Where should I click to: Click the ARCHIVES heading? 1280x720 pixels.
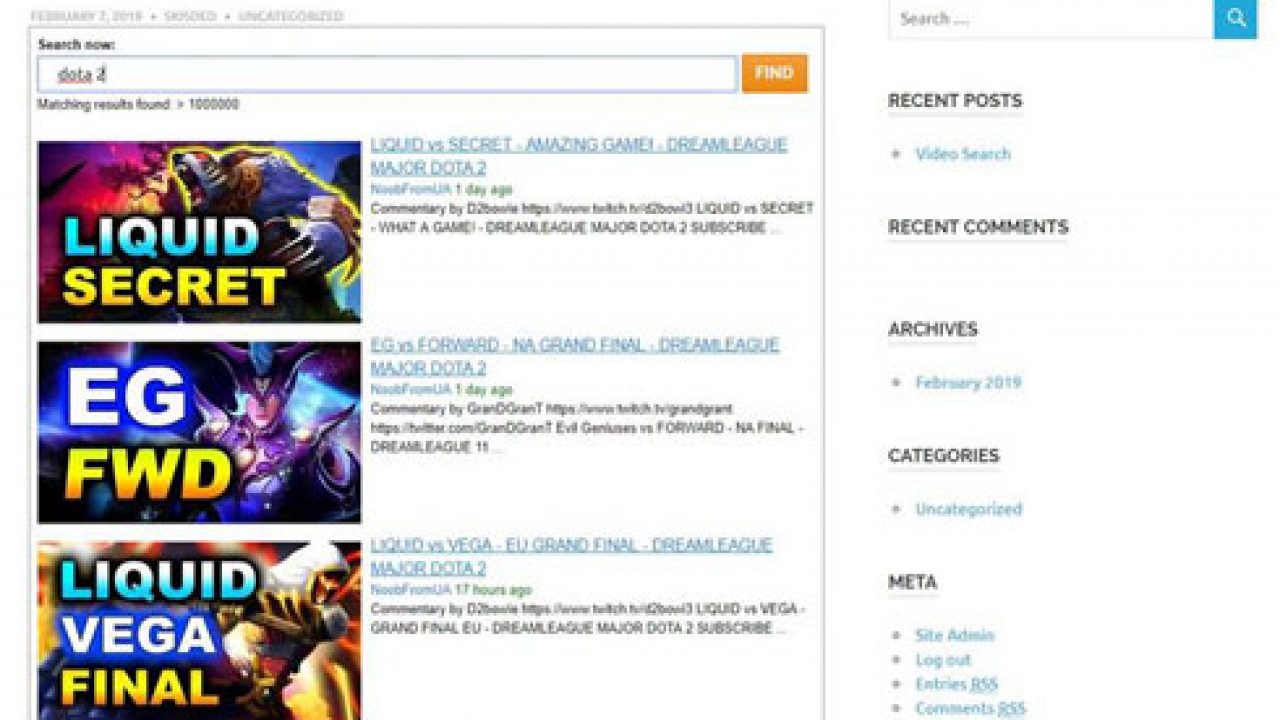(933, 329)
